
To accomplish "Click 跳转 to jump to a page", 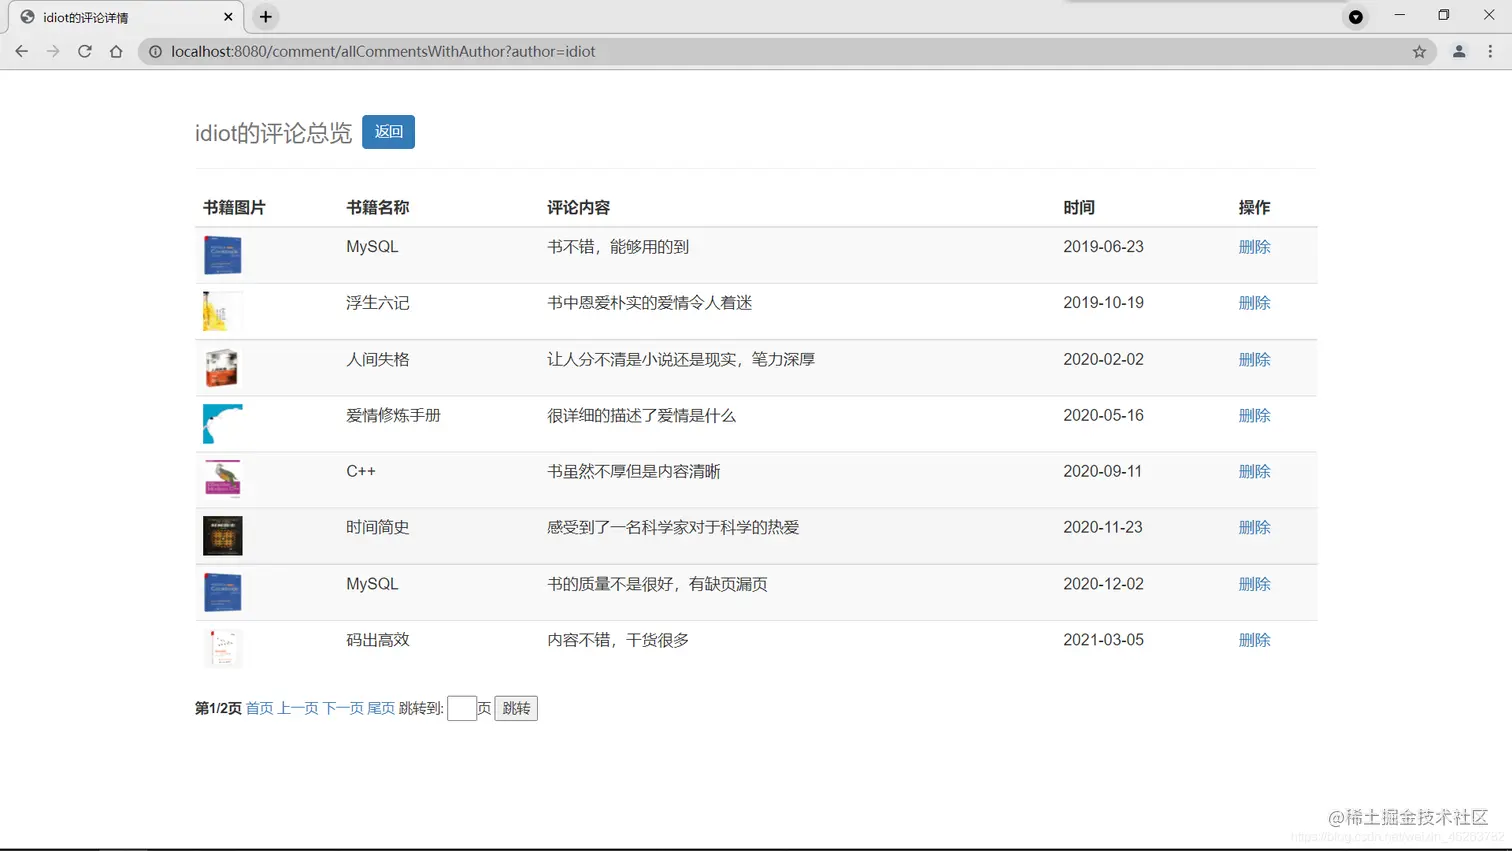I will (x=515, y=707).
